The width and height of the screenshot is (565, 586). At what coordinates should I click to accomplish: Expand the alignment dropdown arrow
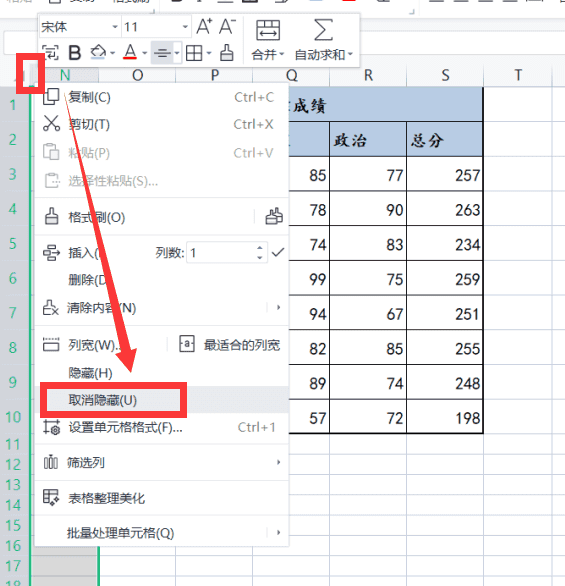(177, 53)
